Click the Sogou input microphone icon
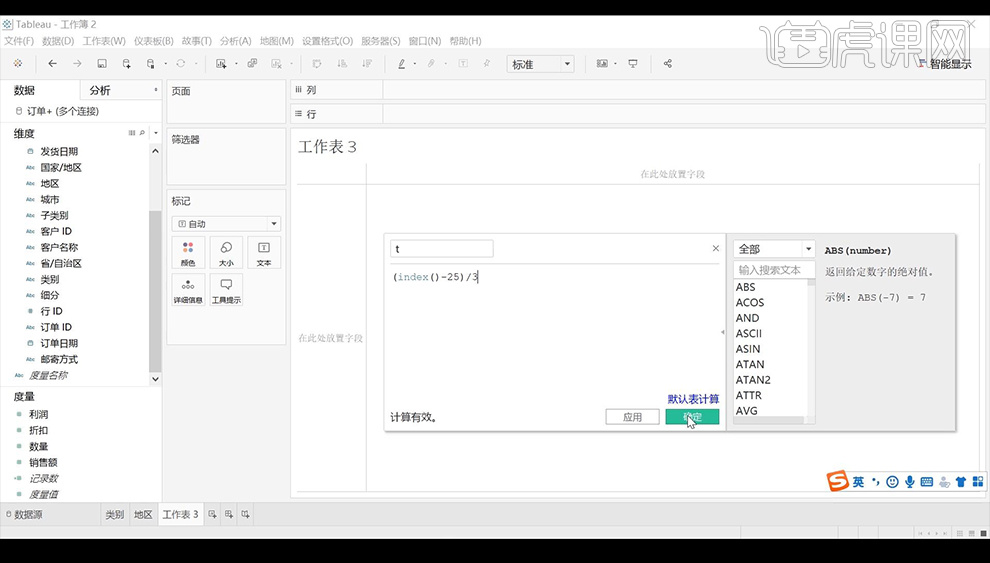The height and width of the screenshot is (563, 990). tap(910, 482)
